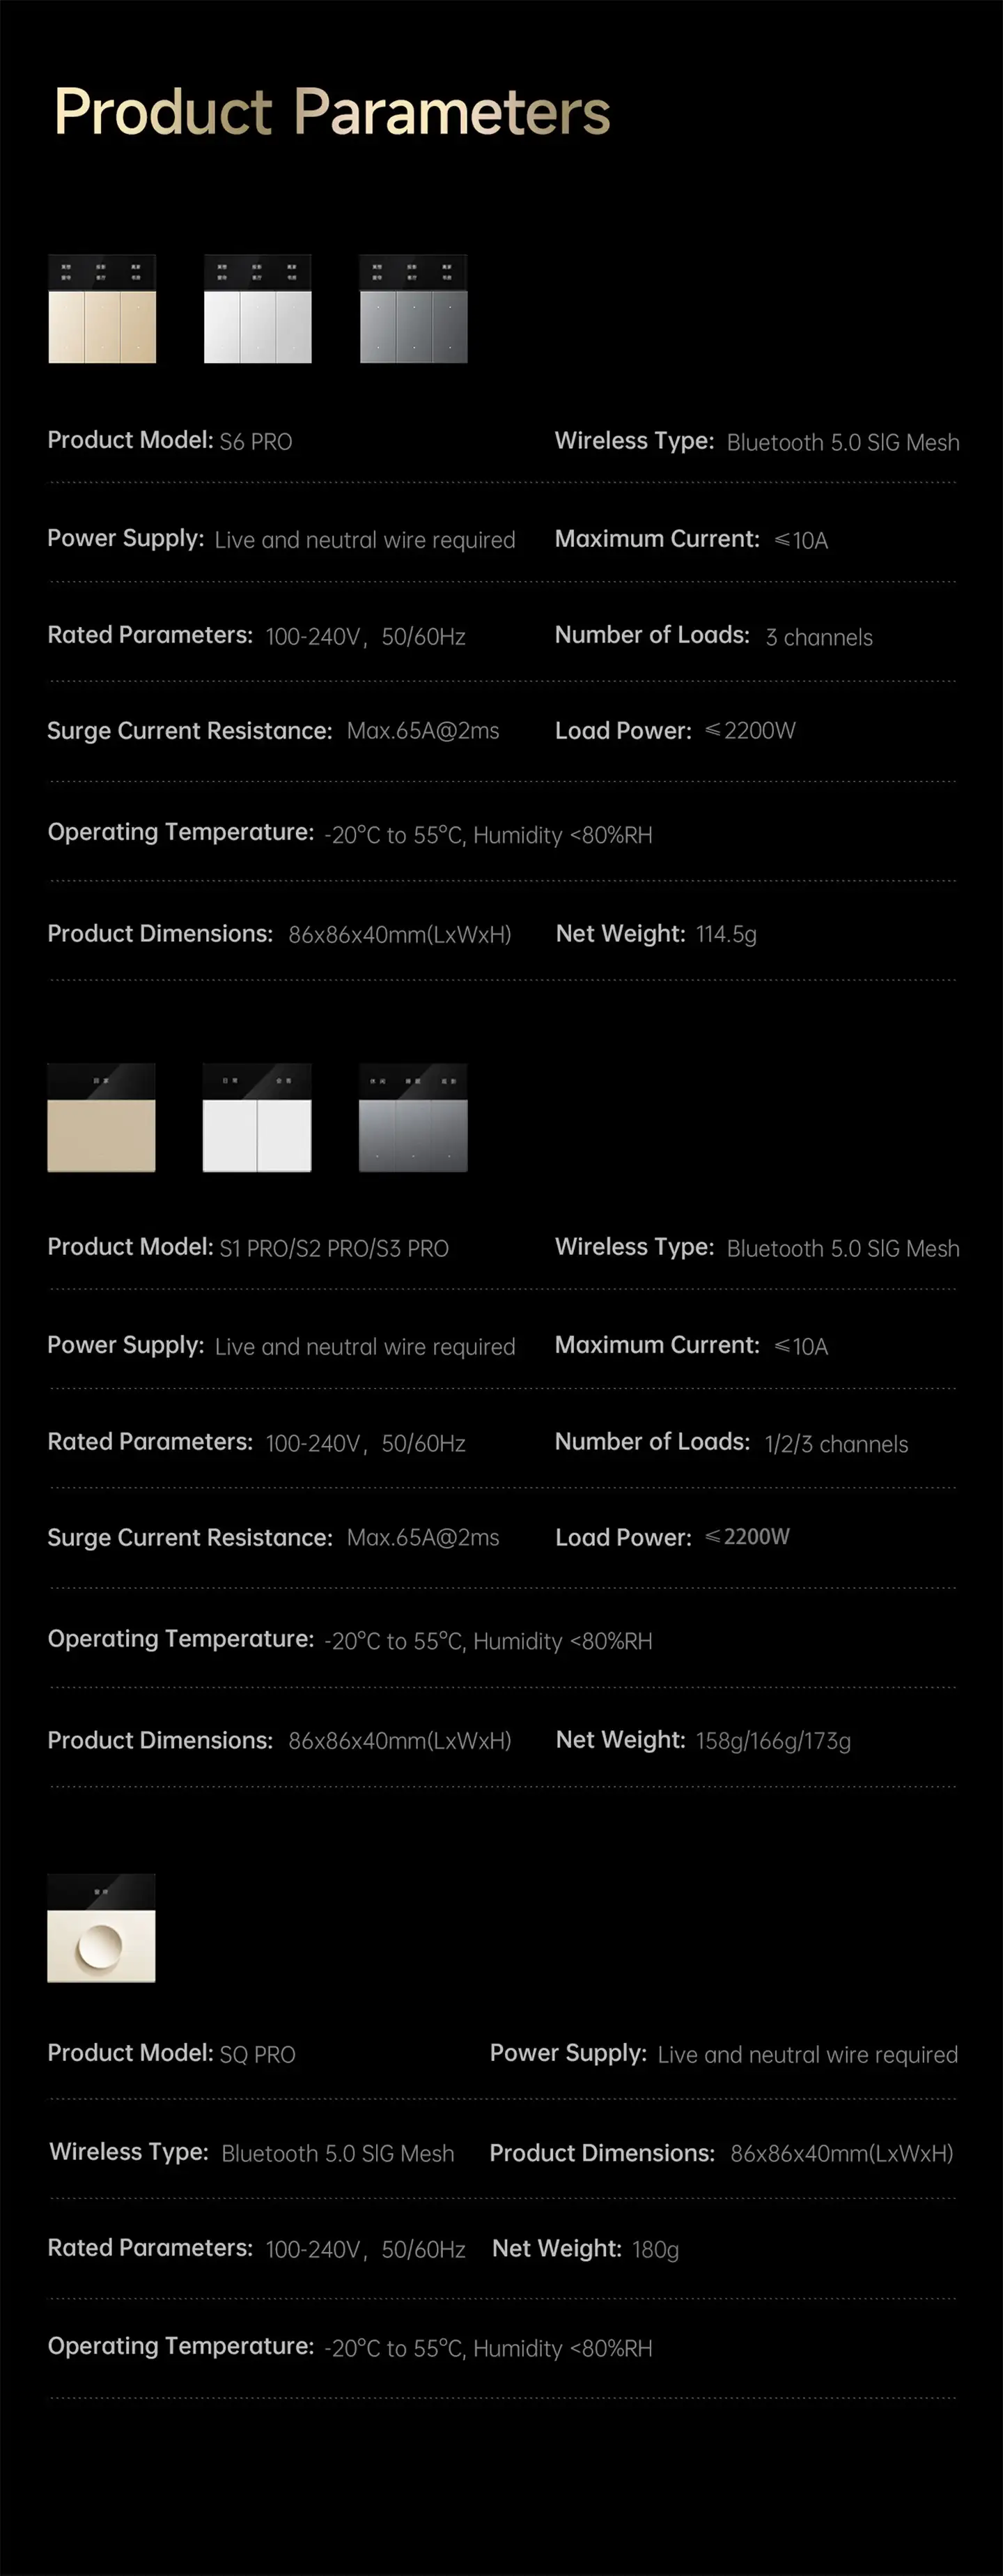The width and height of the screenshot is (1003, 2576).
Task: Click the SQ PRO rotary knob switch image
Action: 101,1928
